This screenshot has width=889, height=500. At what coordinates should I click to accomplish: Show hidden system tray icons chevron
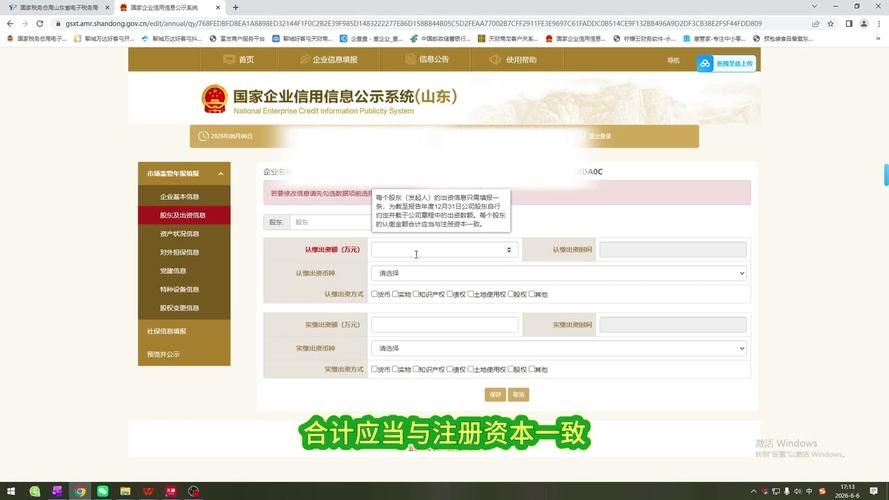tap(753, 491)
